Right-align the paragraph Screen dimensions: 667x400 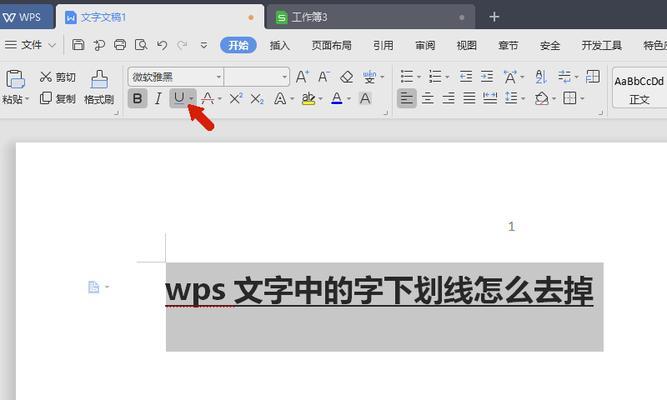(x=448, y=99)
